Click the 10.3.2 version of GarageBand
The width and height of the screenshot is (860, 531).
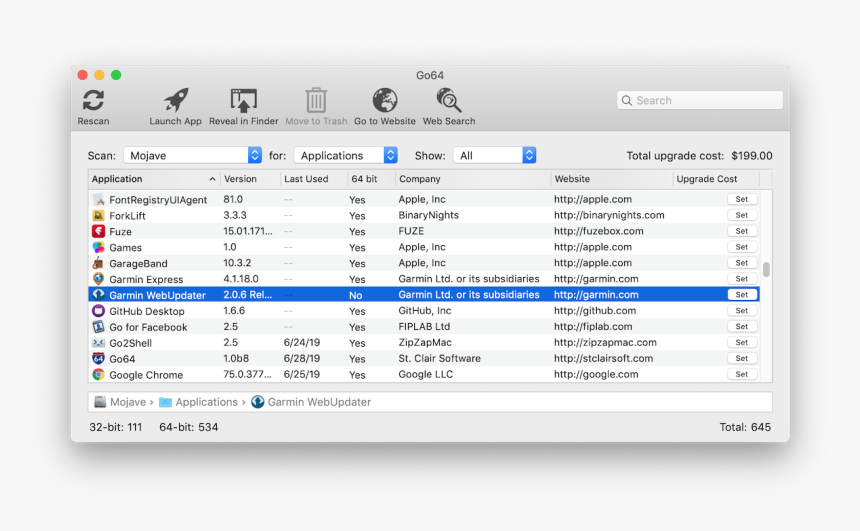[237, 263]
